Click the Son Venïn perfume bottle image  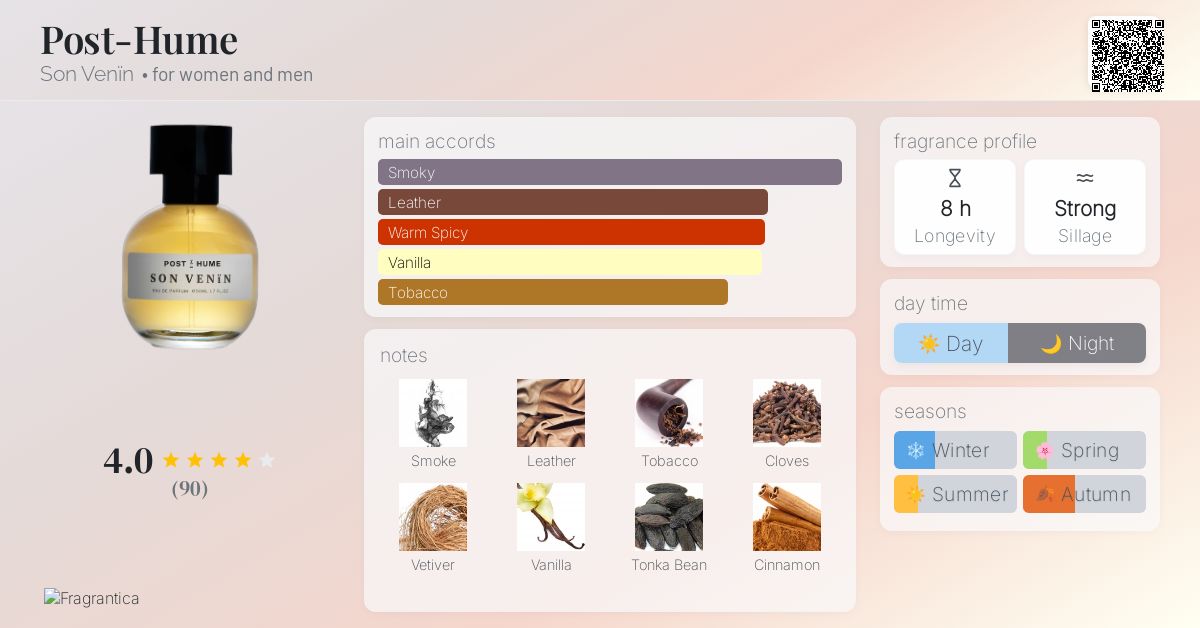coord(190,237)
